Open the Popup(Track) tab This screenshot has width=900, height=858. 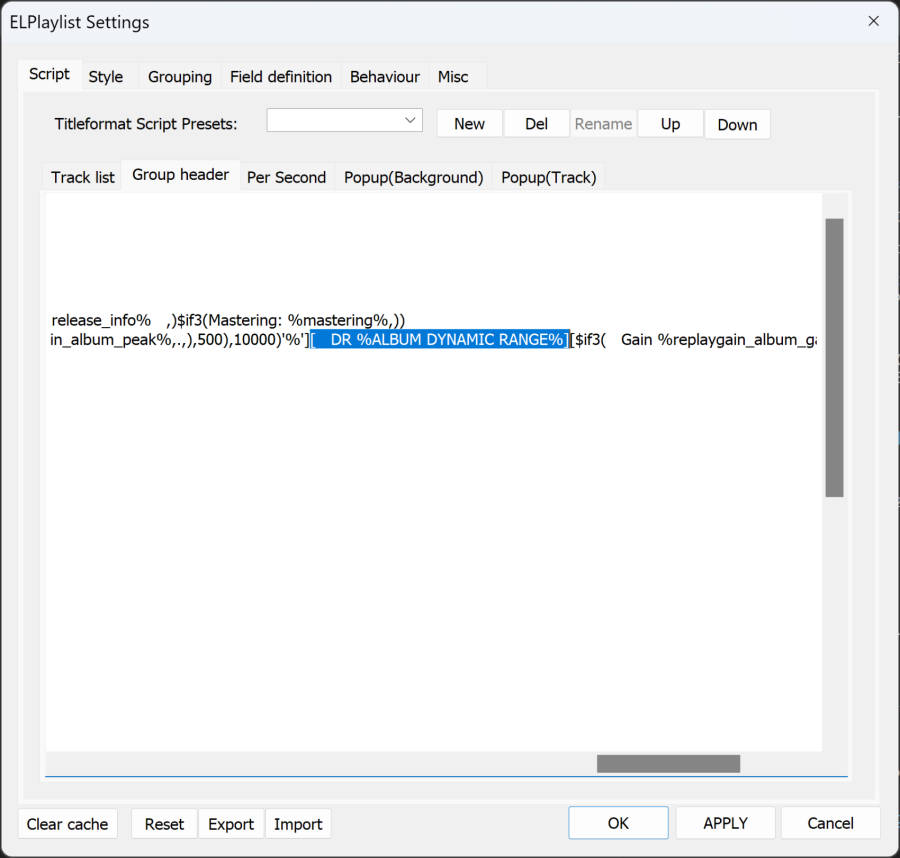click(548, 177)
